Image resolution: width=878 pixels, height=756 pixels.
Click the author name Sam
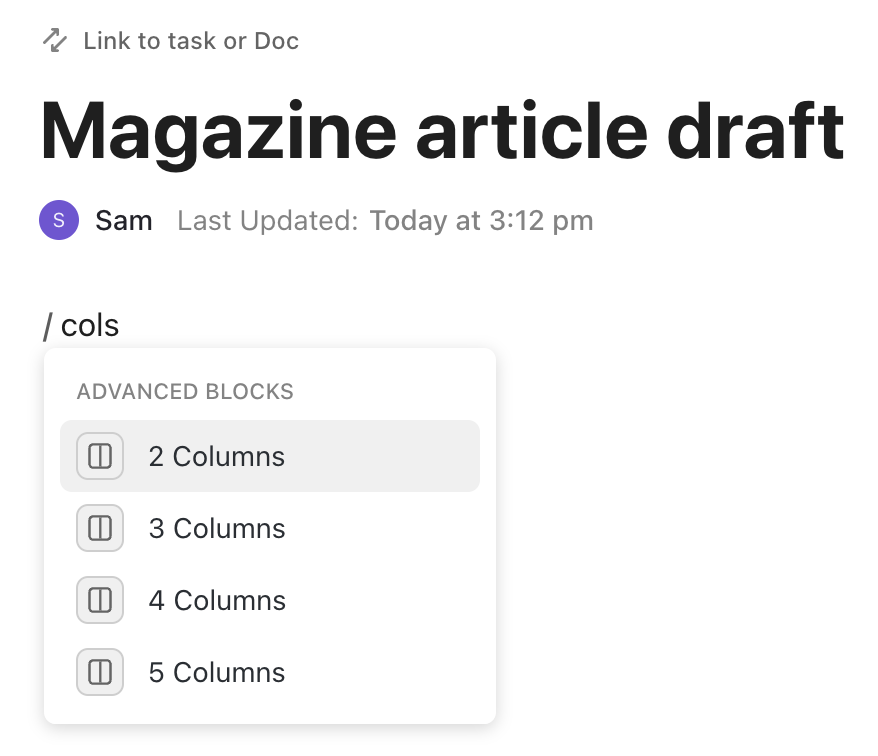point(124,220)
